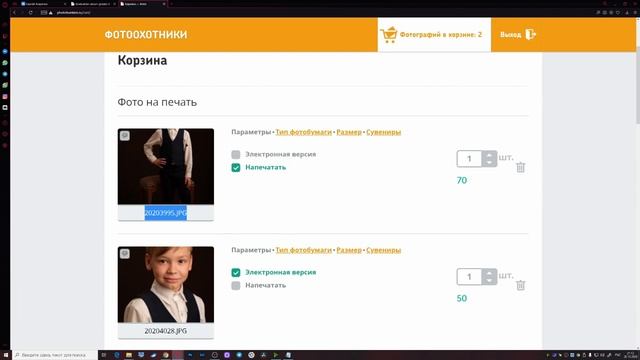Open Сувениры link for photo 20203995.JPG
640x360 pixels.
pyautogui.click(x=384, y=132)
